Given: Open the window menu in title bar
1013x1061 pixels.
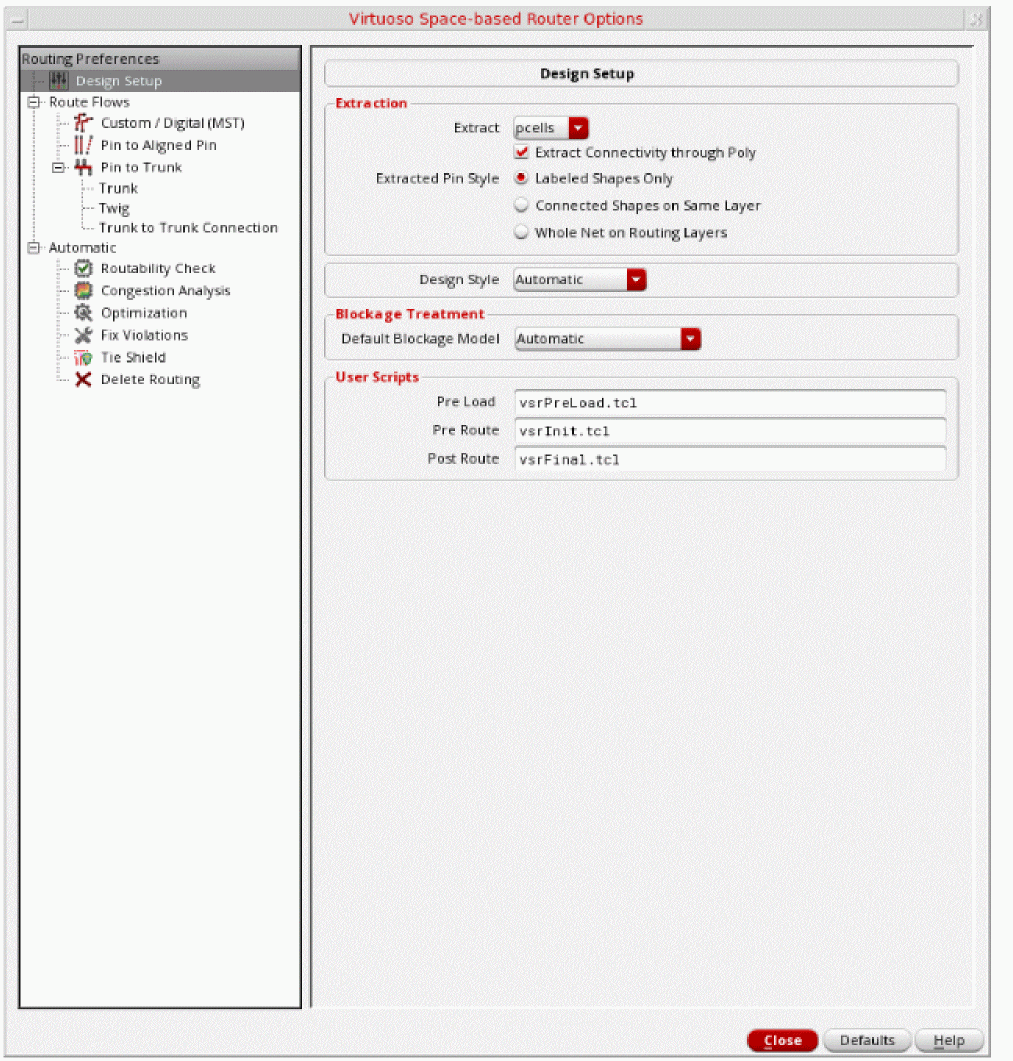Looking at the screenshot, I should [18, 19].
